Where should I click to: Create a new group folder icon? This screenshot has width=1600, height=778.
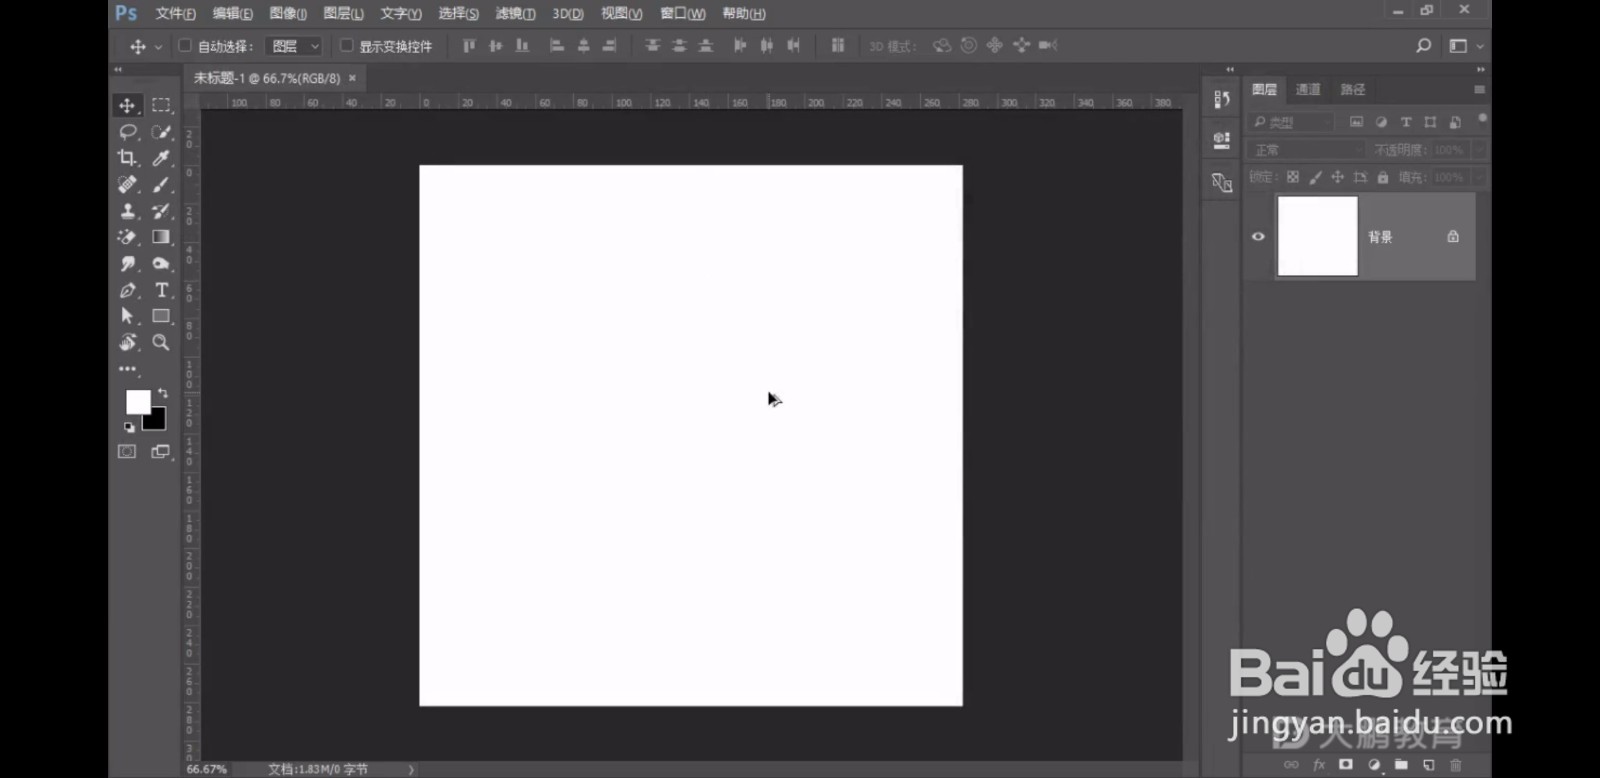click(1401, 765)
